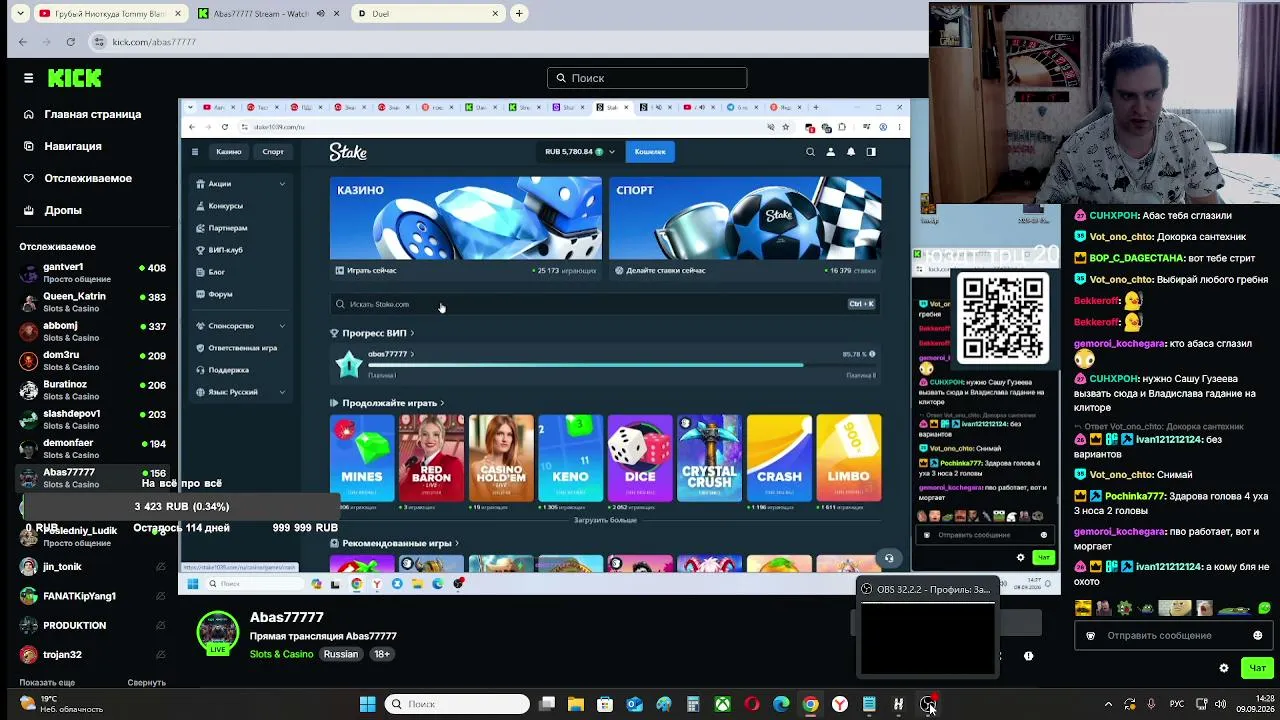
Task: Open Kick chat settings gear
Action: tap(1223, 668)
